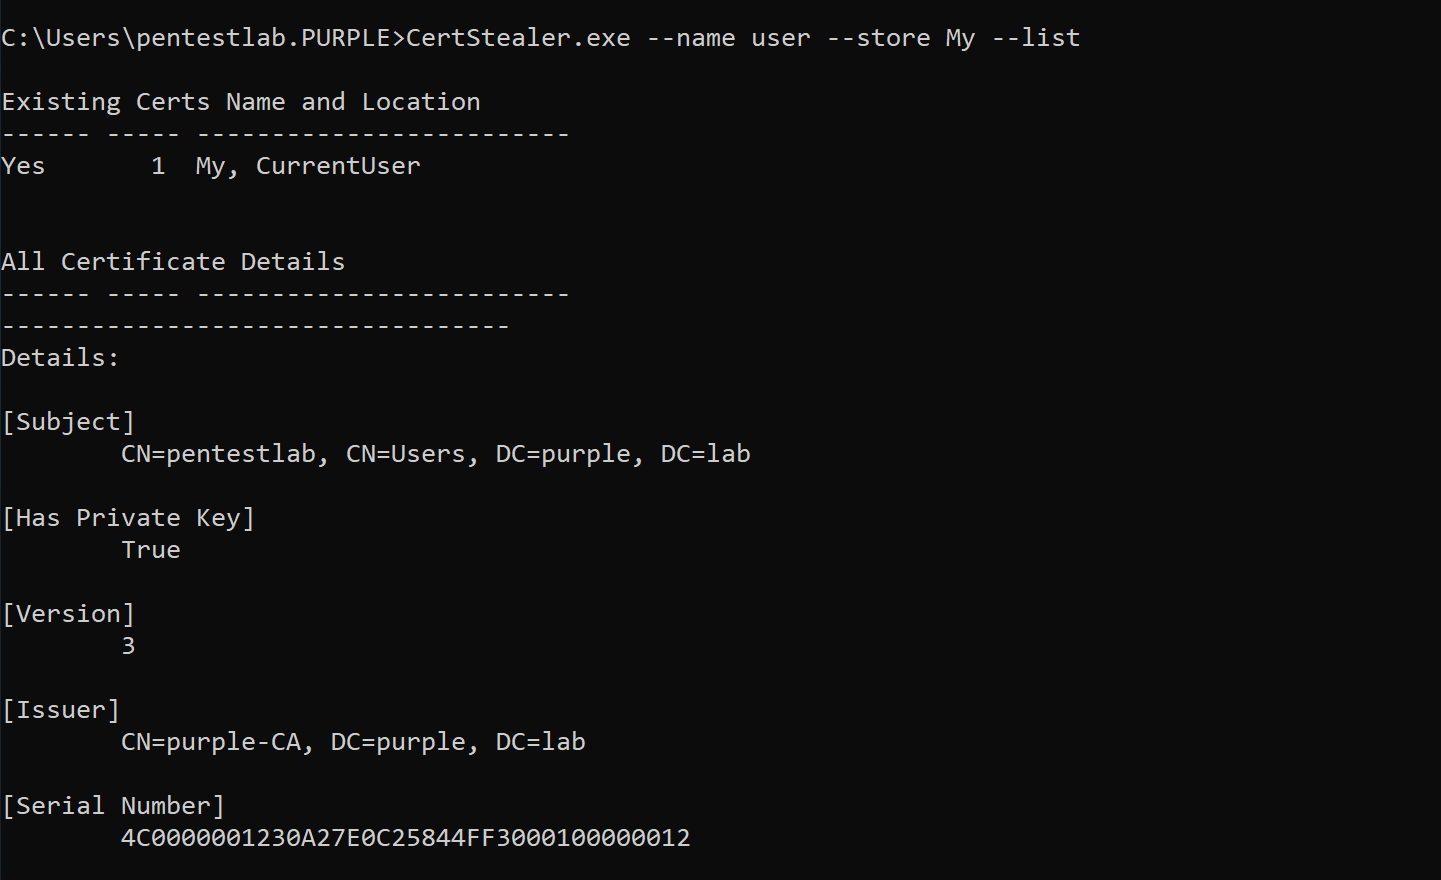
Task: Click the "Existing Certs Name and Location" header
Action: (241, 102)
